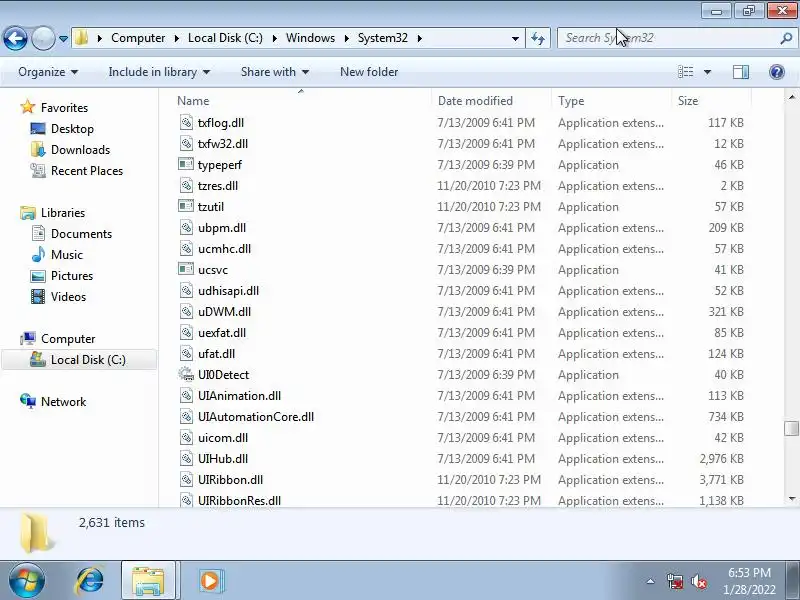Sort by the Name column header
Viewport: 800px width, 600px height.
click(303, 101)
